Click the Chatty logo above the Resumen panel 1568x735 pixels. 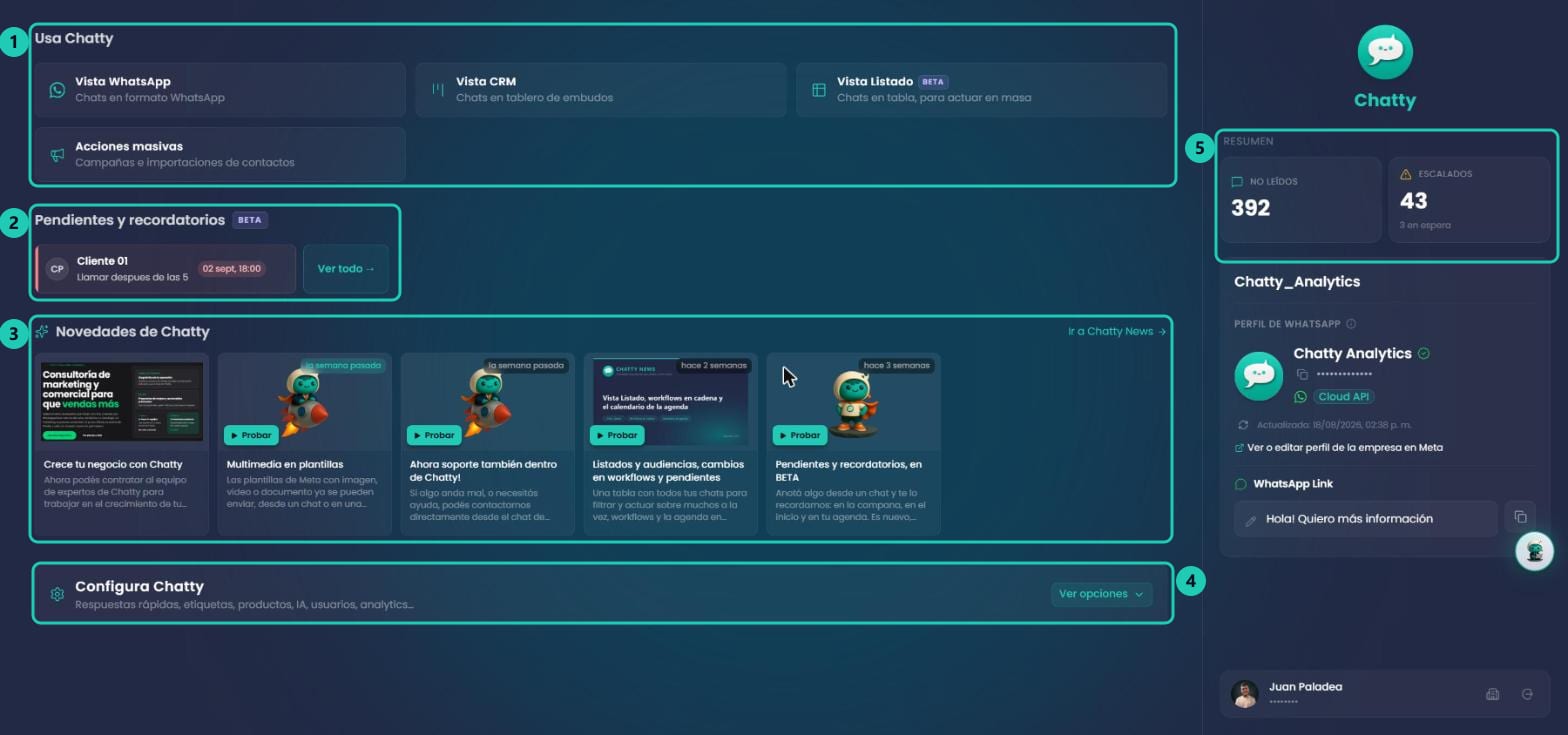pos(1385,53)
